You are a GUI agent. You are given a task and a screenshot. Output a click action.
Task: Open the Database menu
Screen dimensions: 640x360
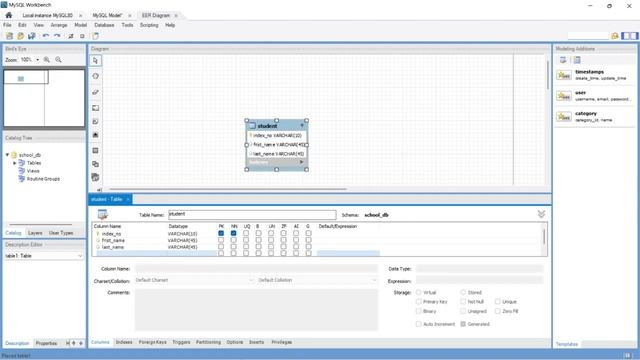(x=104, y=25)
